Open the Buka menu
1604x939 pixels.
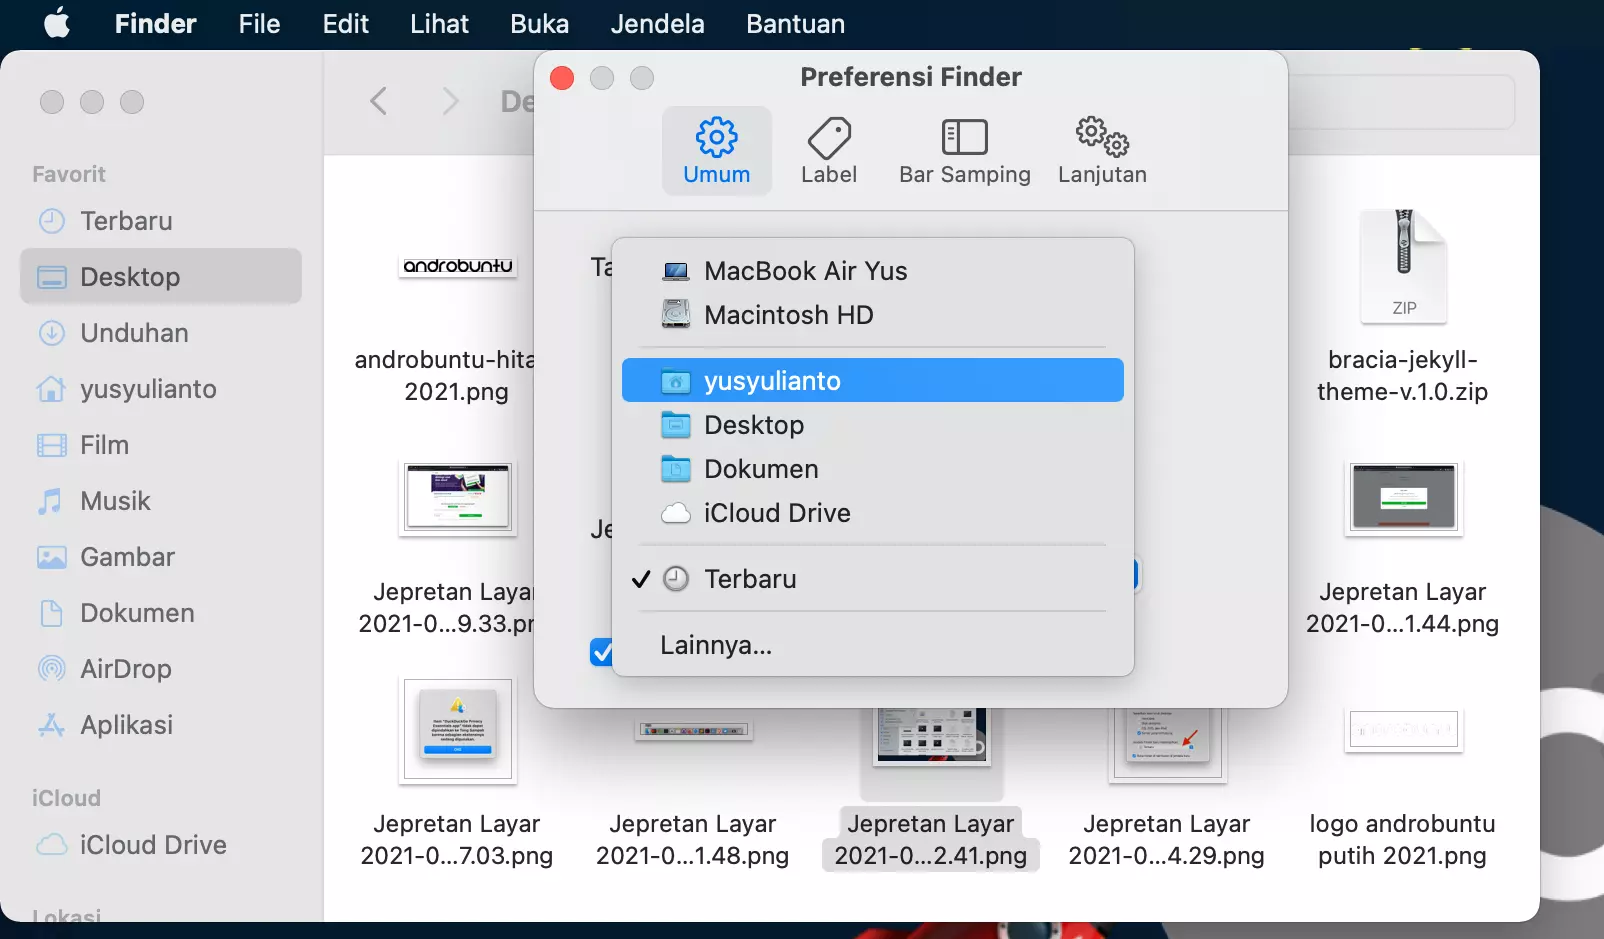tap(539, 23)
